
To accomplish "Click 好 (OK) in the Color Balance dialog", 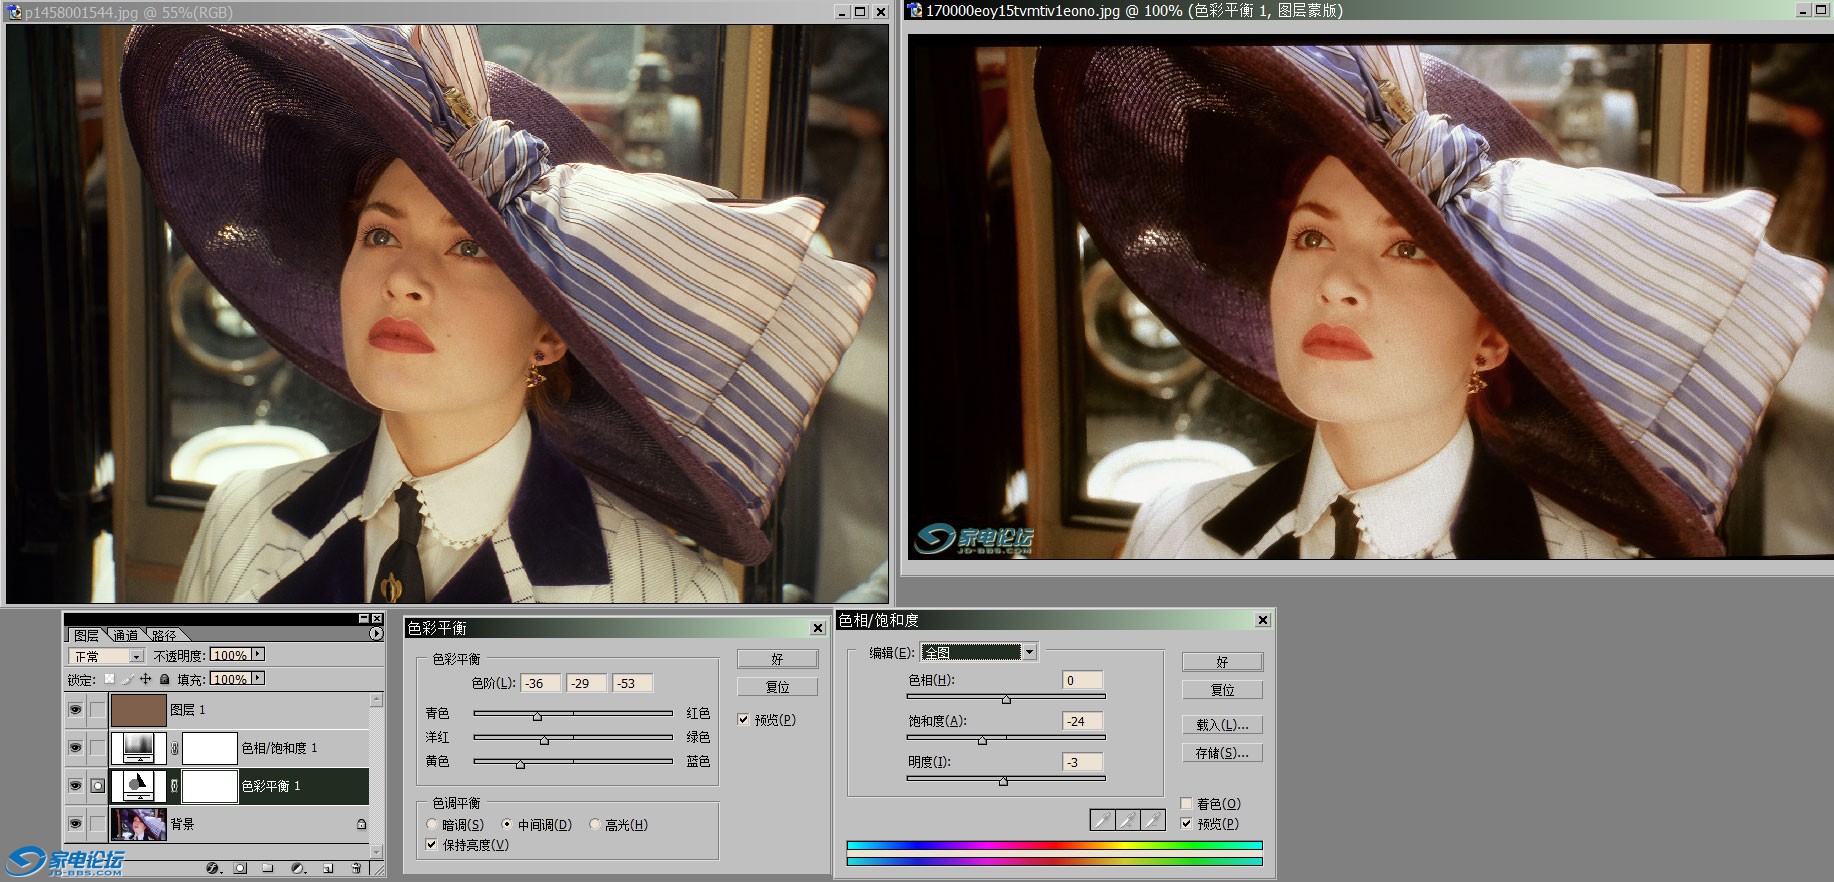I will coord(777,659).
